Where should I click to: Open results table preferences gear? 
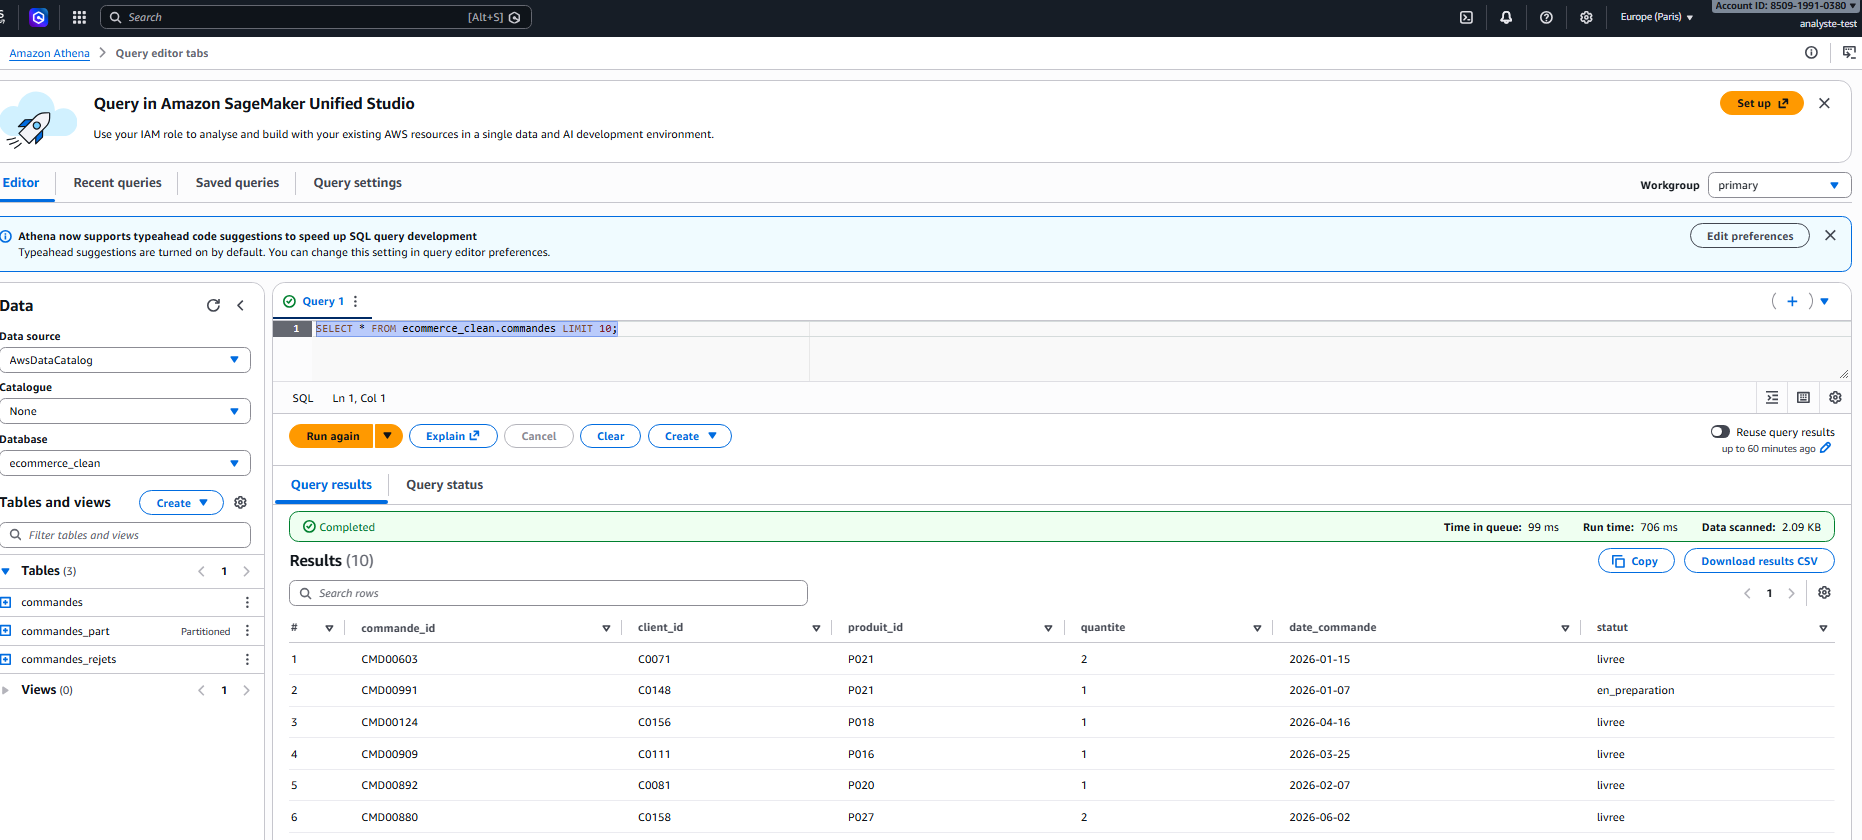1824,592
